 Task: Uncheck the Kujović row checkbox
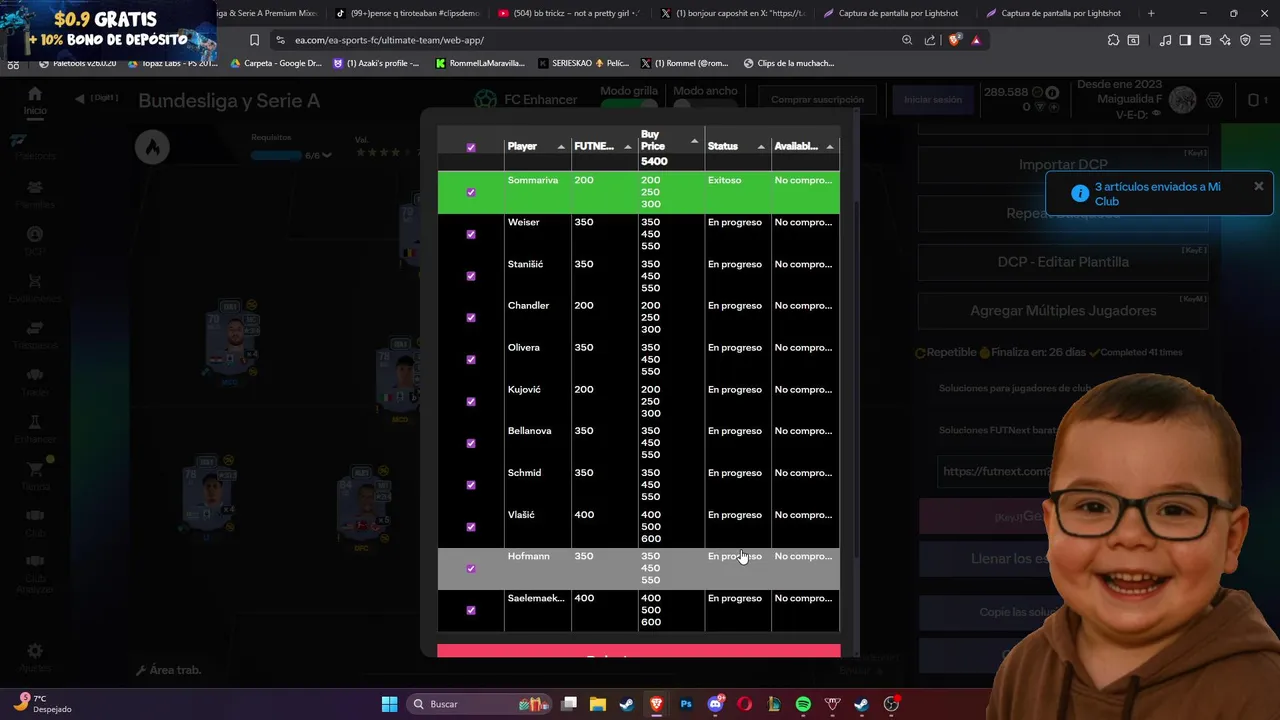click(471, 402)
